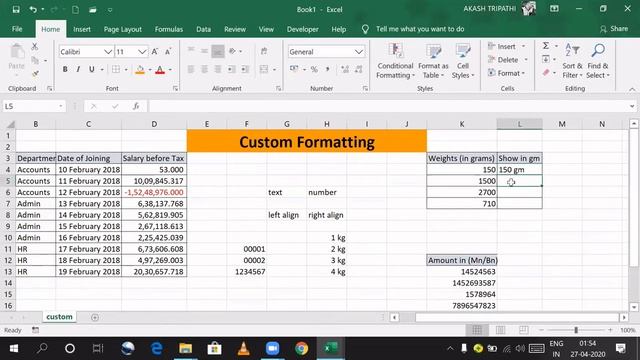The width and height of the screenshot is (640, 360).
Task: Open the font size dropdown
Action: [142, 52]
